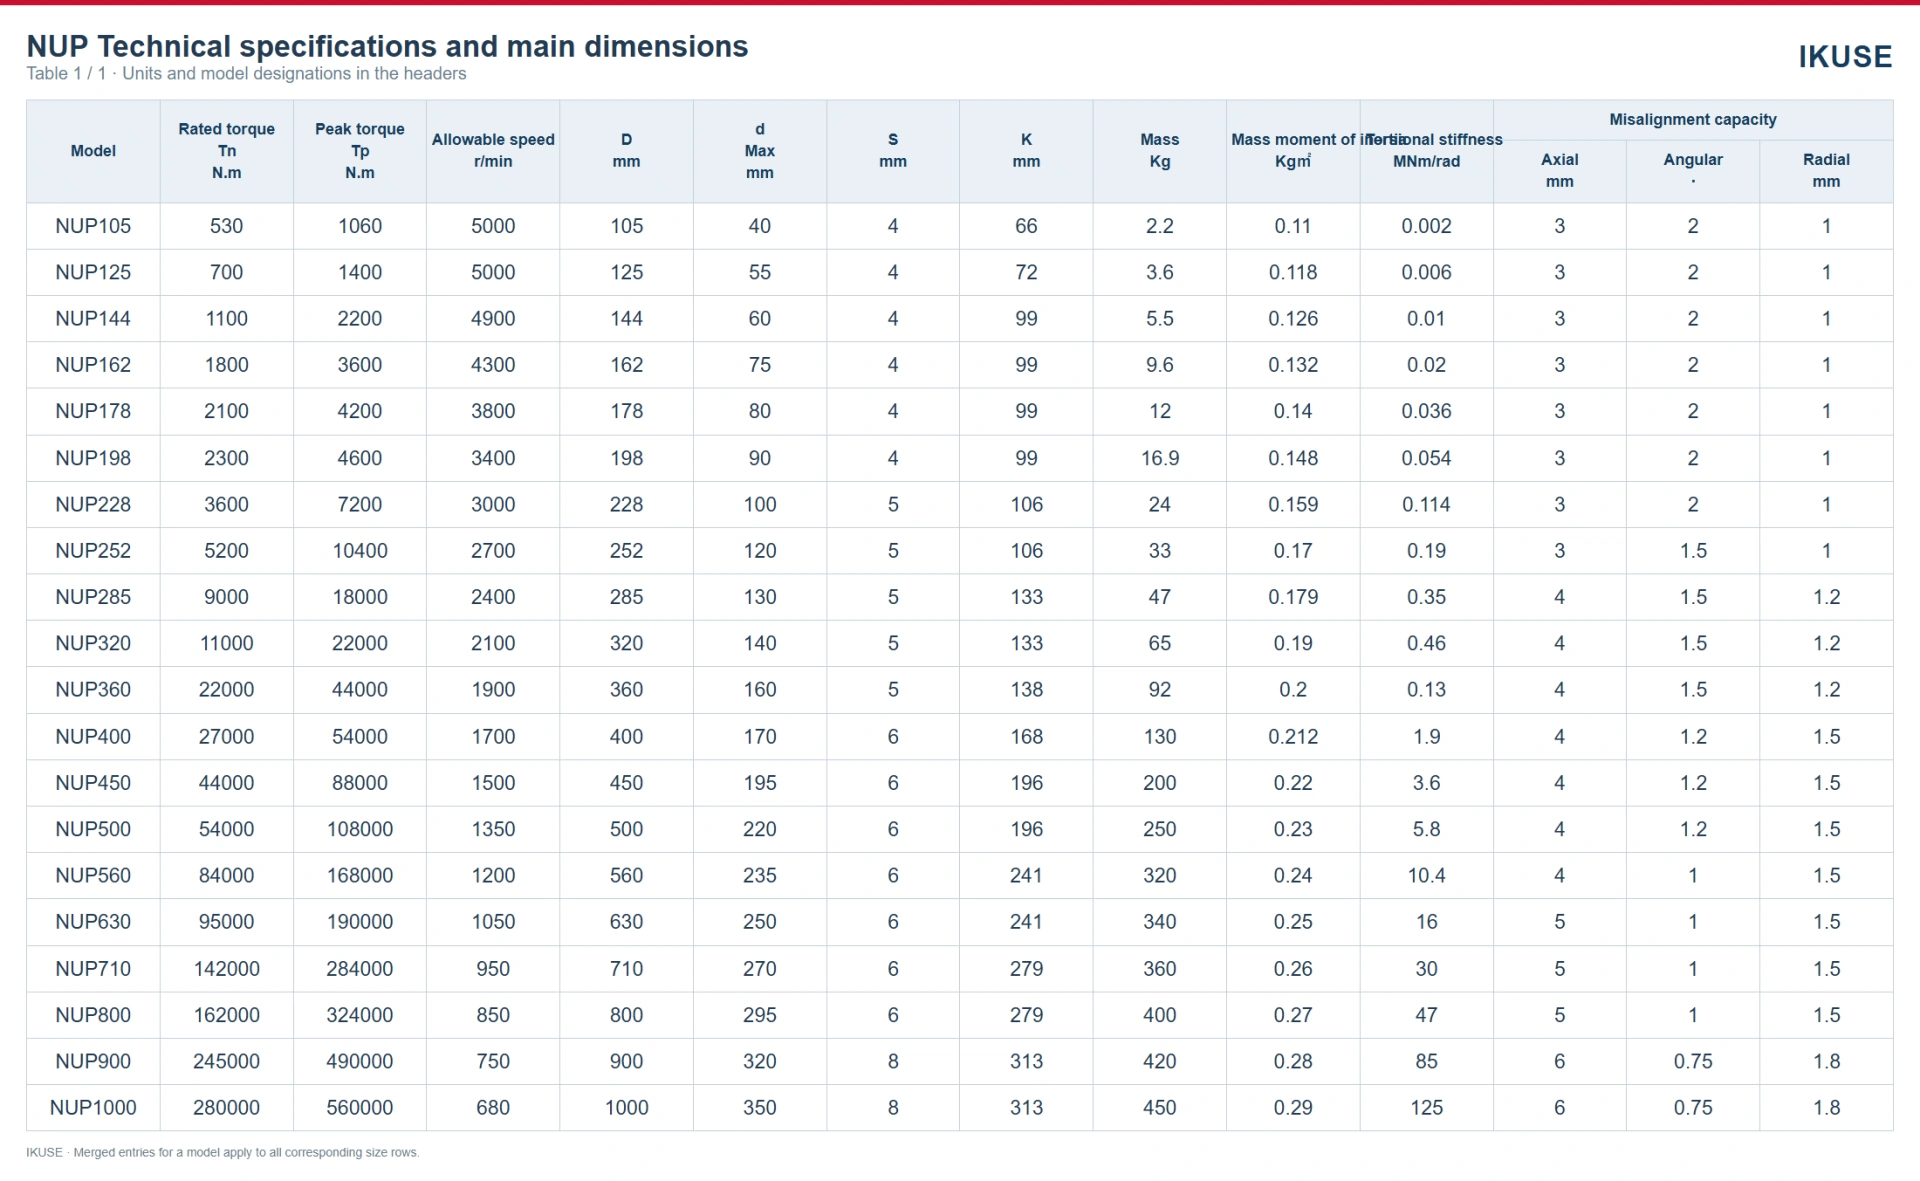Click mass 3.6 in NUP125 row
1920x1181 pixels.
click(x=1160, y=273)
